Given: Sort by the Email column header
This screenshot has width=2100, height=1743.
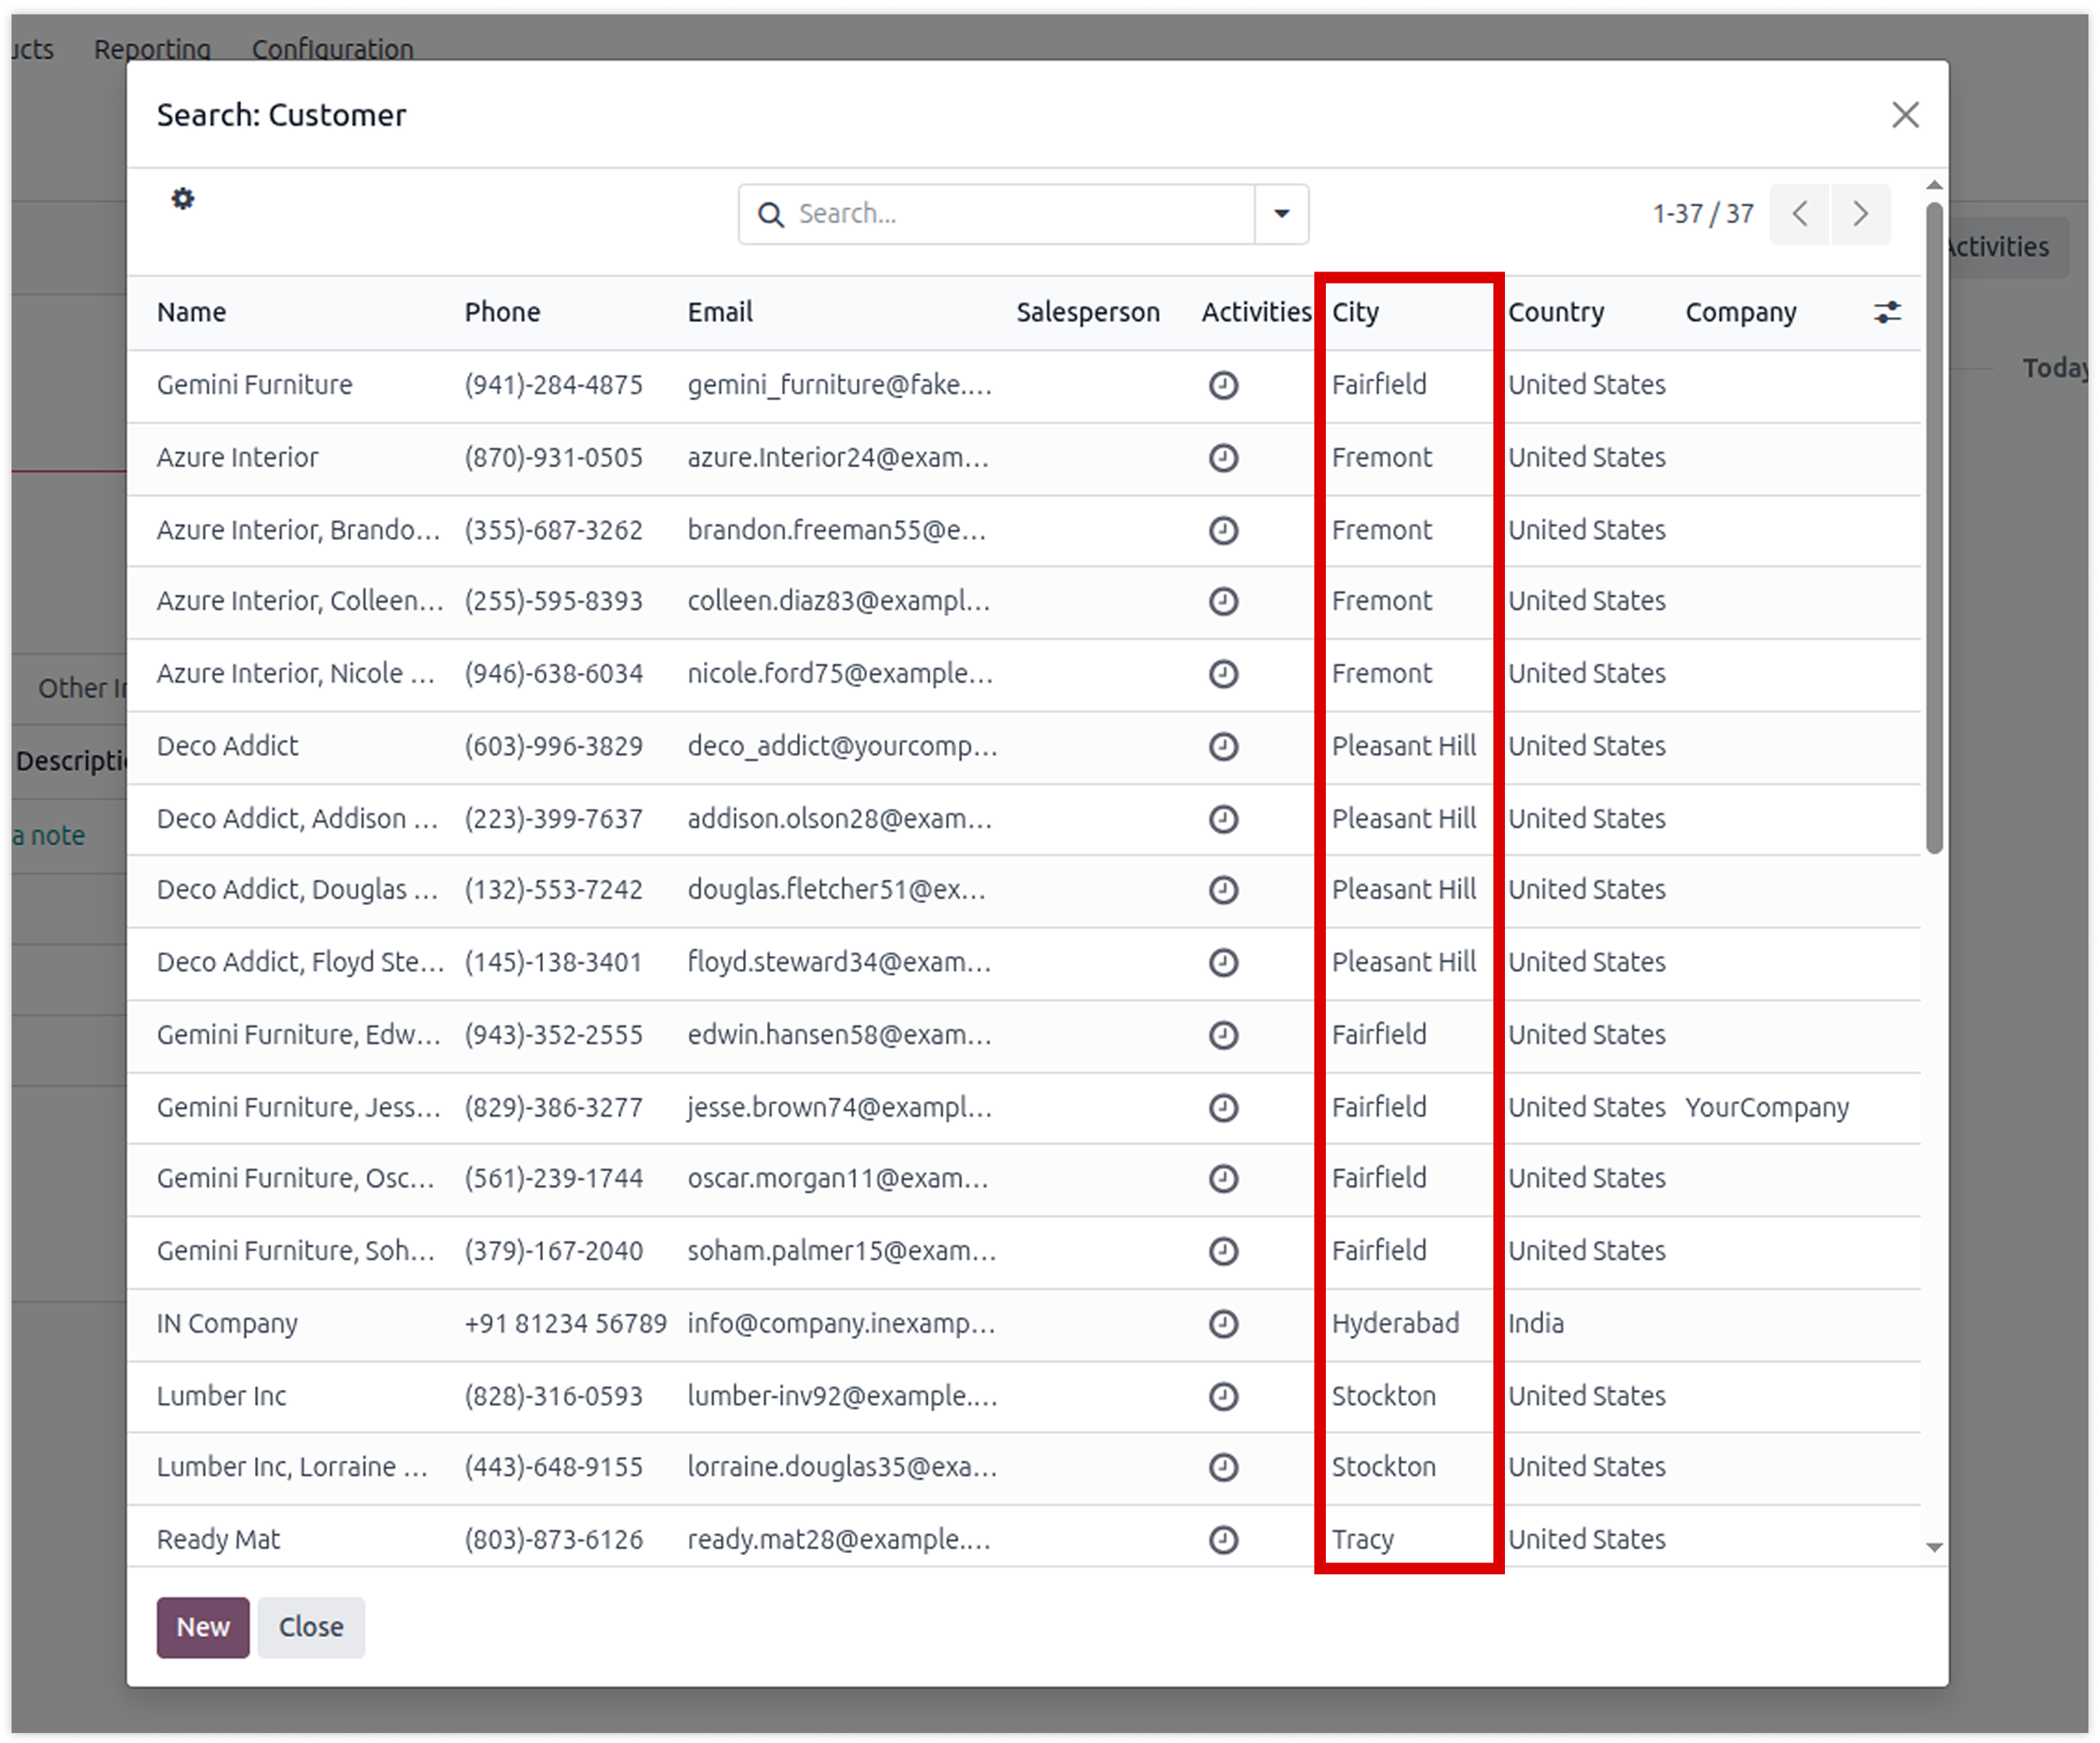Looking at the screenshot, I should [720, 312].
